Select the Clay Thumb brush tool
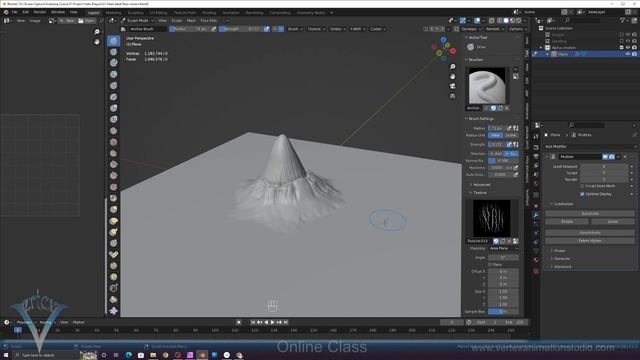Image resolution: width=640 pixels, height=360 pixels. [113, 86]
